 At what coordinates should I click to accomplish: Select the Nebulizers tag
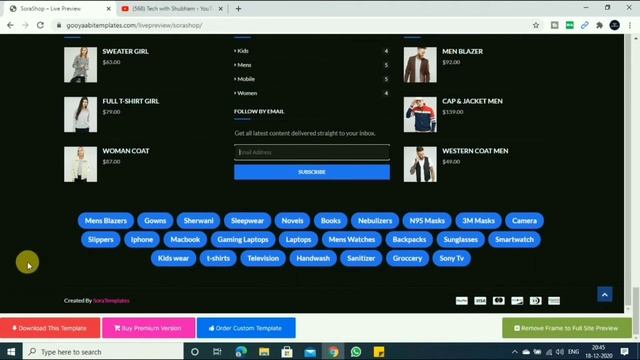[375, 221]
